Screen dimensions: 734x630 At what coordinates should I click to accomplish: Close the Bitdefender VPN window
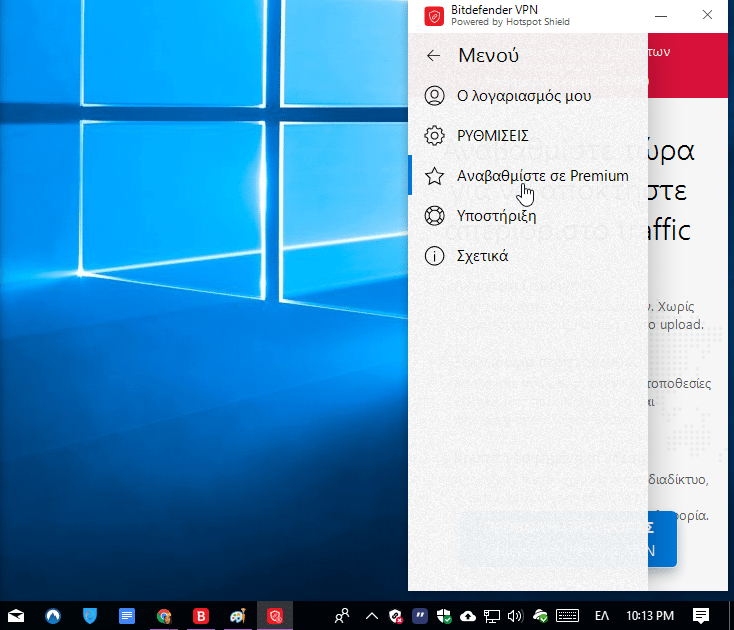[707, 15]
